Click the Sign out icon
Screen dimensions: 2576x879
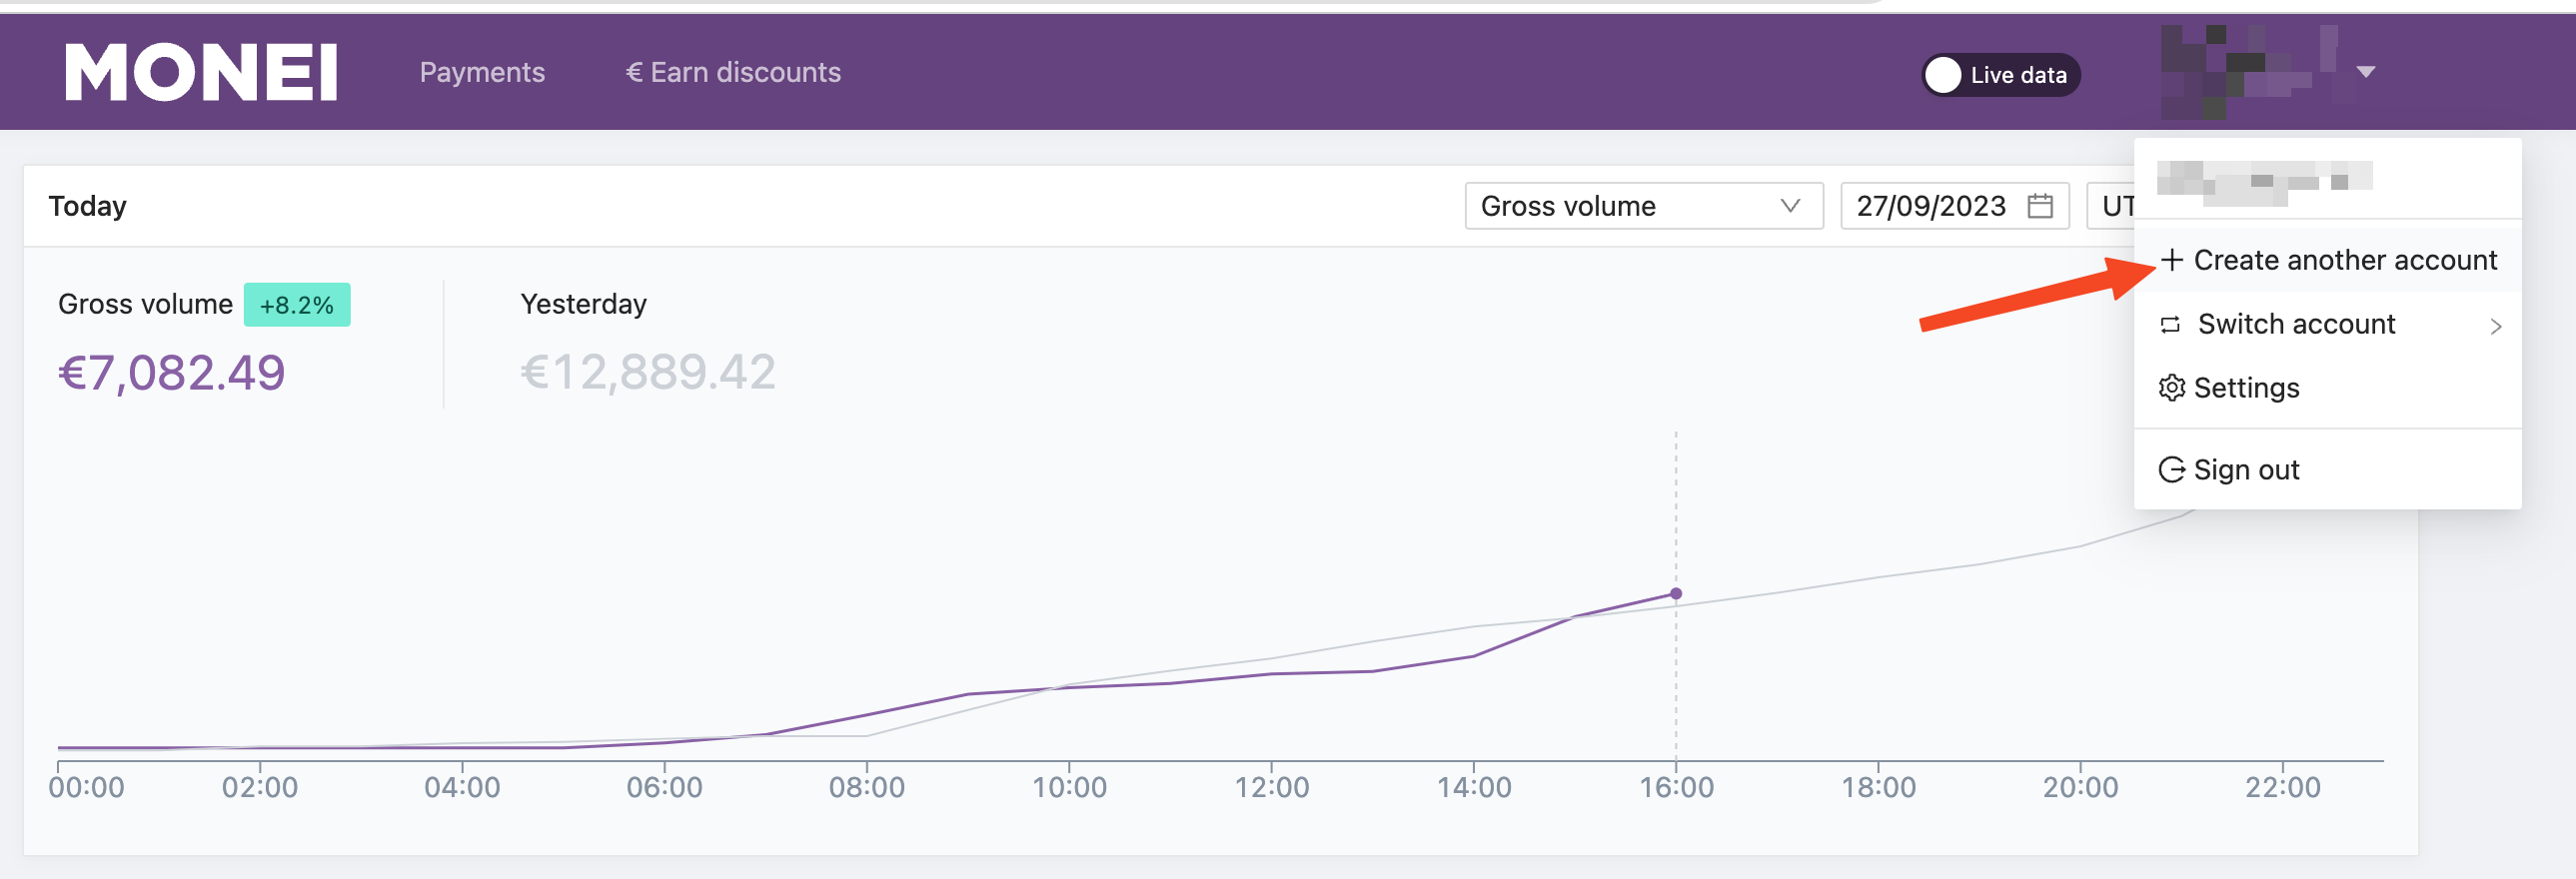click(2171, 470)
